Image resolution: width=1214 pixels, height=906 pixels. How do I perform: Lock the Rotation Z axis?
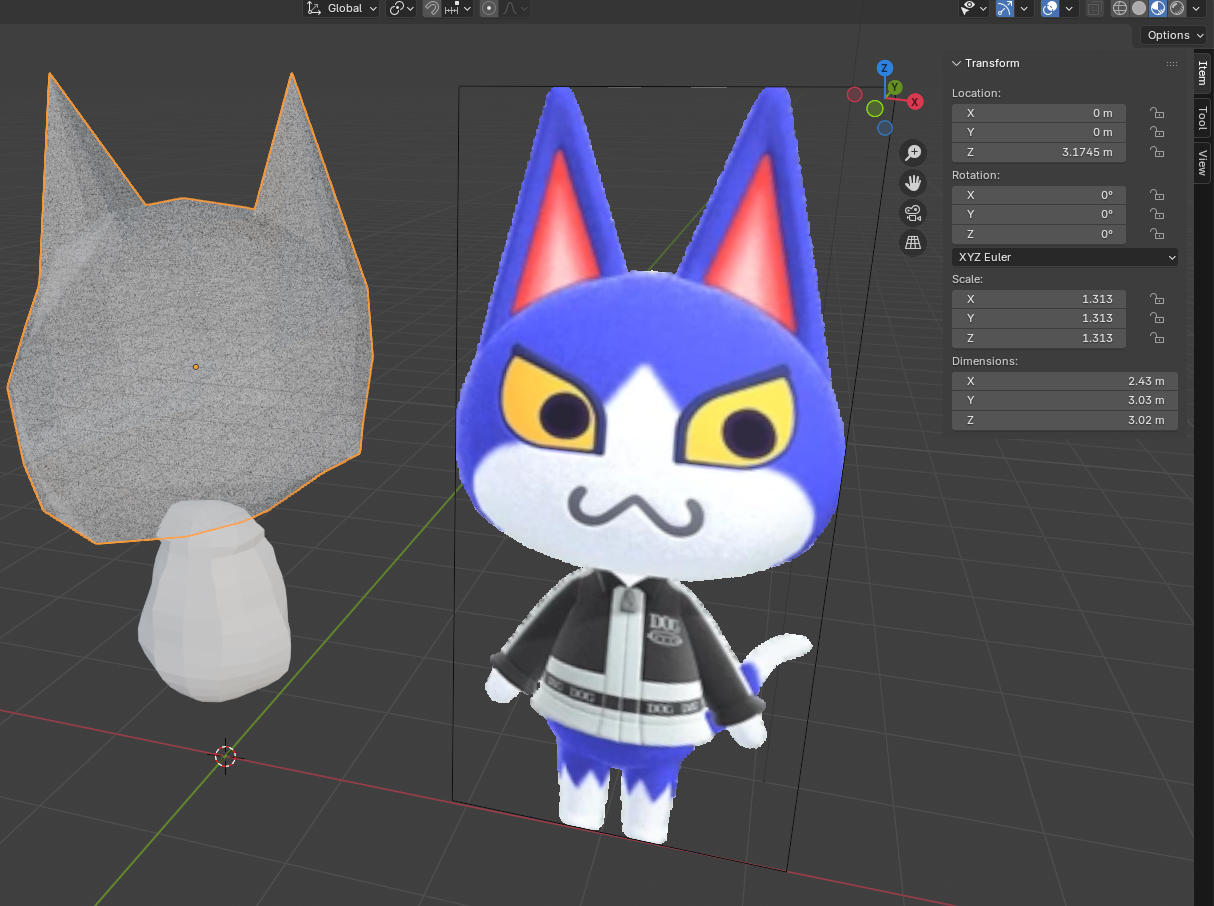pyautogui.click(x=1156, y=234)
